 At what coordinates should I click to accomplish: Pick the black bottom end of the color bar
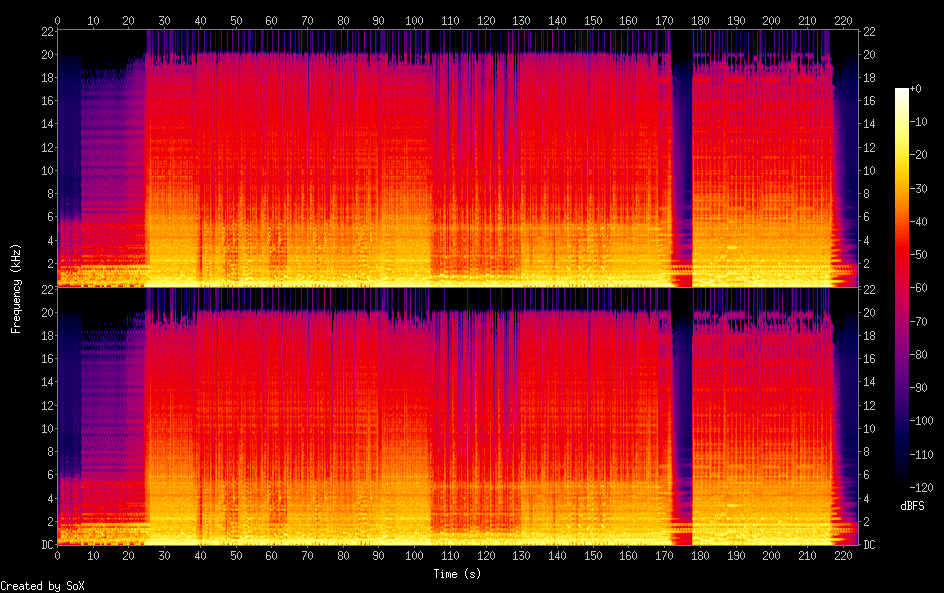[902, 486]
